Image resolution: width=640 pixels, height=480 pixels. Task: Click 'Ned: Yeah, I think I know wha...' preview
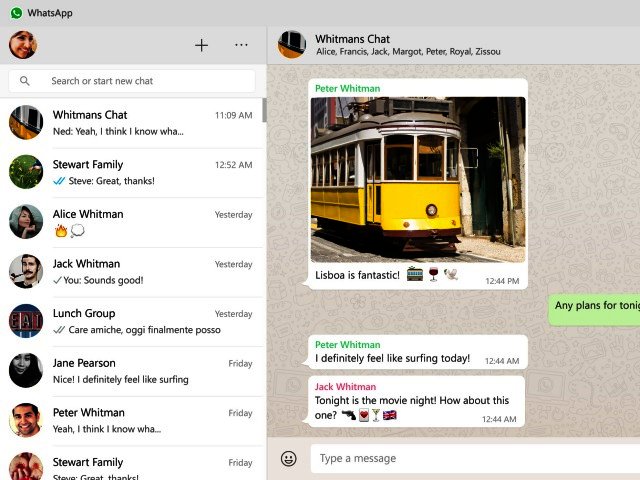[x=118, y=131]
